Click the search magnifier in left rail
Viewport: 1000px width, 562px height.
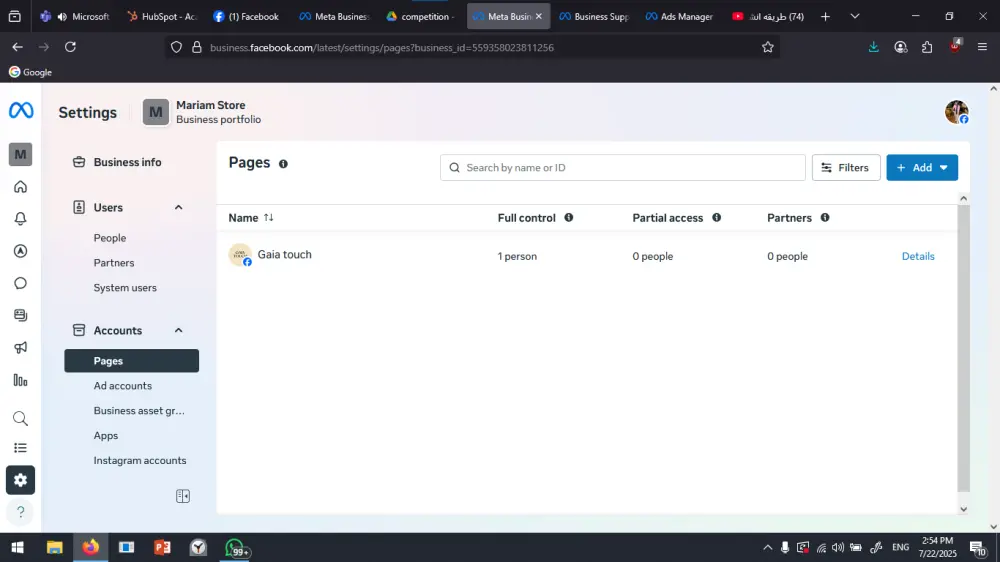click(x=20, y=418)
